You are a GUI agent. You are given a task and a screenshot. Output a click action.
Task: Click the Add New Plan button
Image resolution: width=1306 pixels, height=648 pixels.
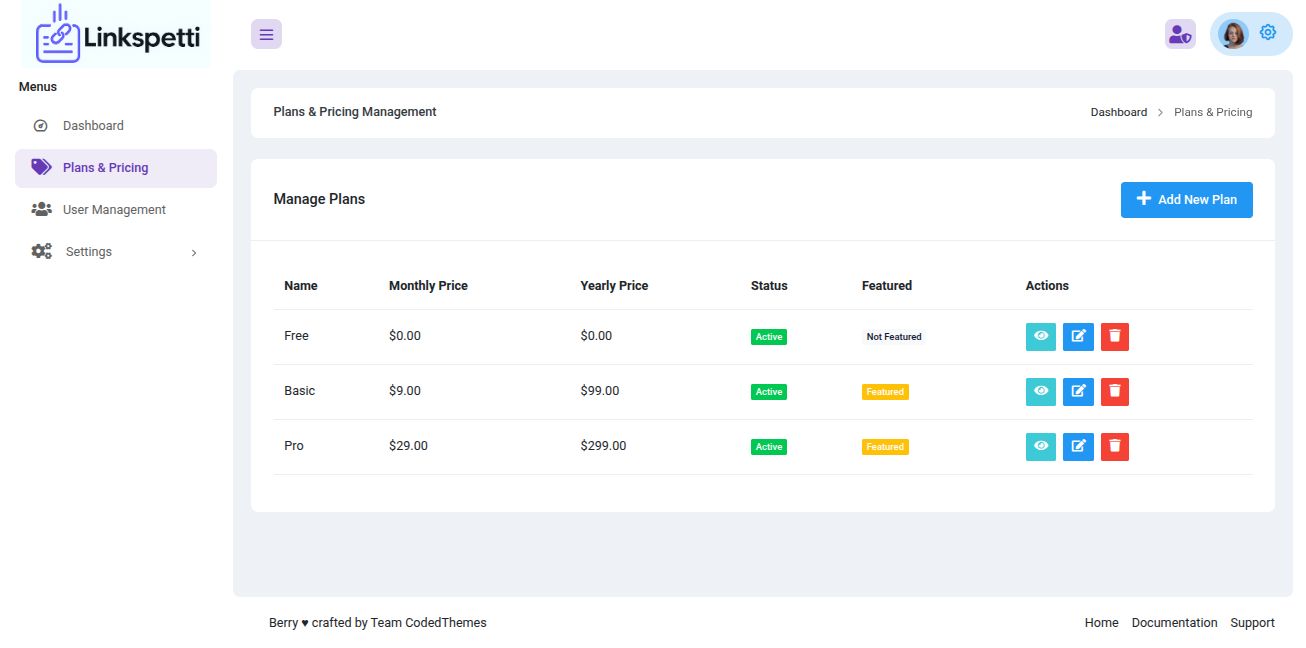click(1186, 200)
